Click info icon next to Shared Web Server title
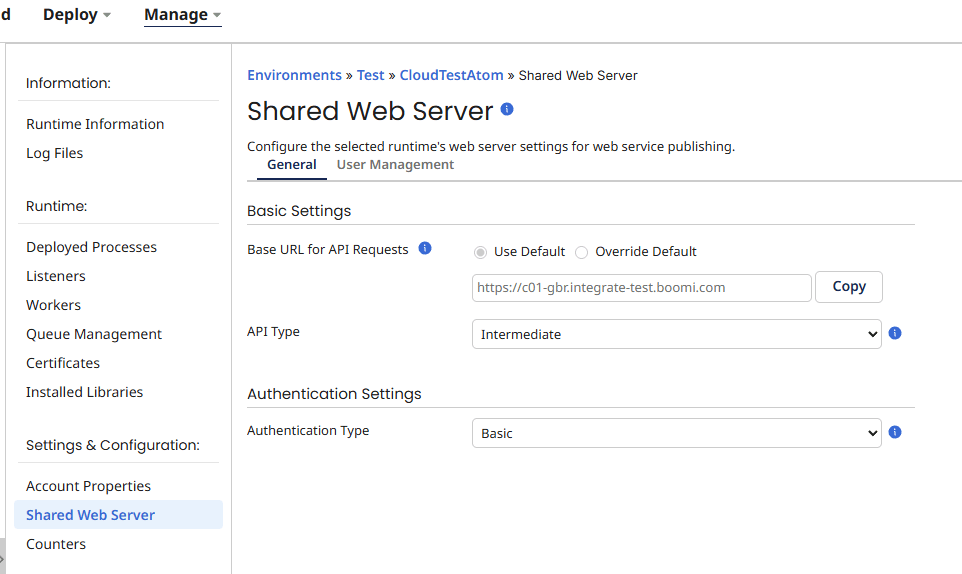Viewport: 962px width, 574px height. click(x=507, y=109)
